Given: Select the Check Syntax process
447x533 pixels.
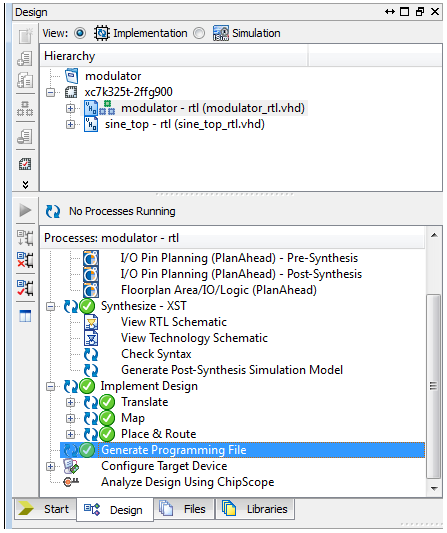Looking at the screenshot, I should coord(156,354).
